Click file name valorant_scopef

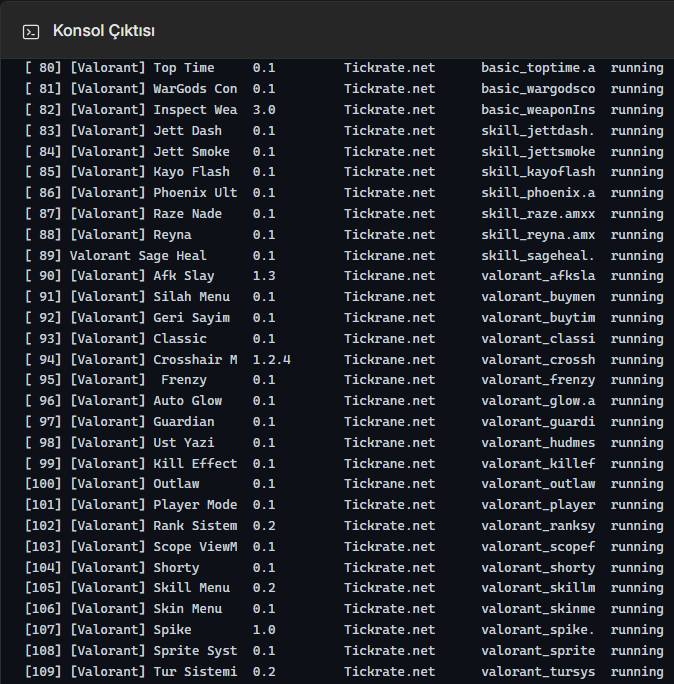[538, 547]
